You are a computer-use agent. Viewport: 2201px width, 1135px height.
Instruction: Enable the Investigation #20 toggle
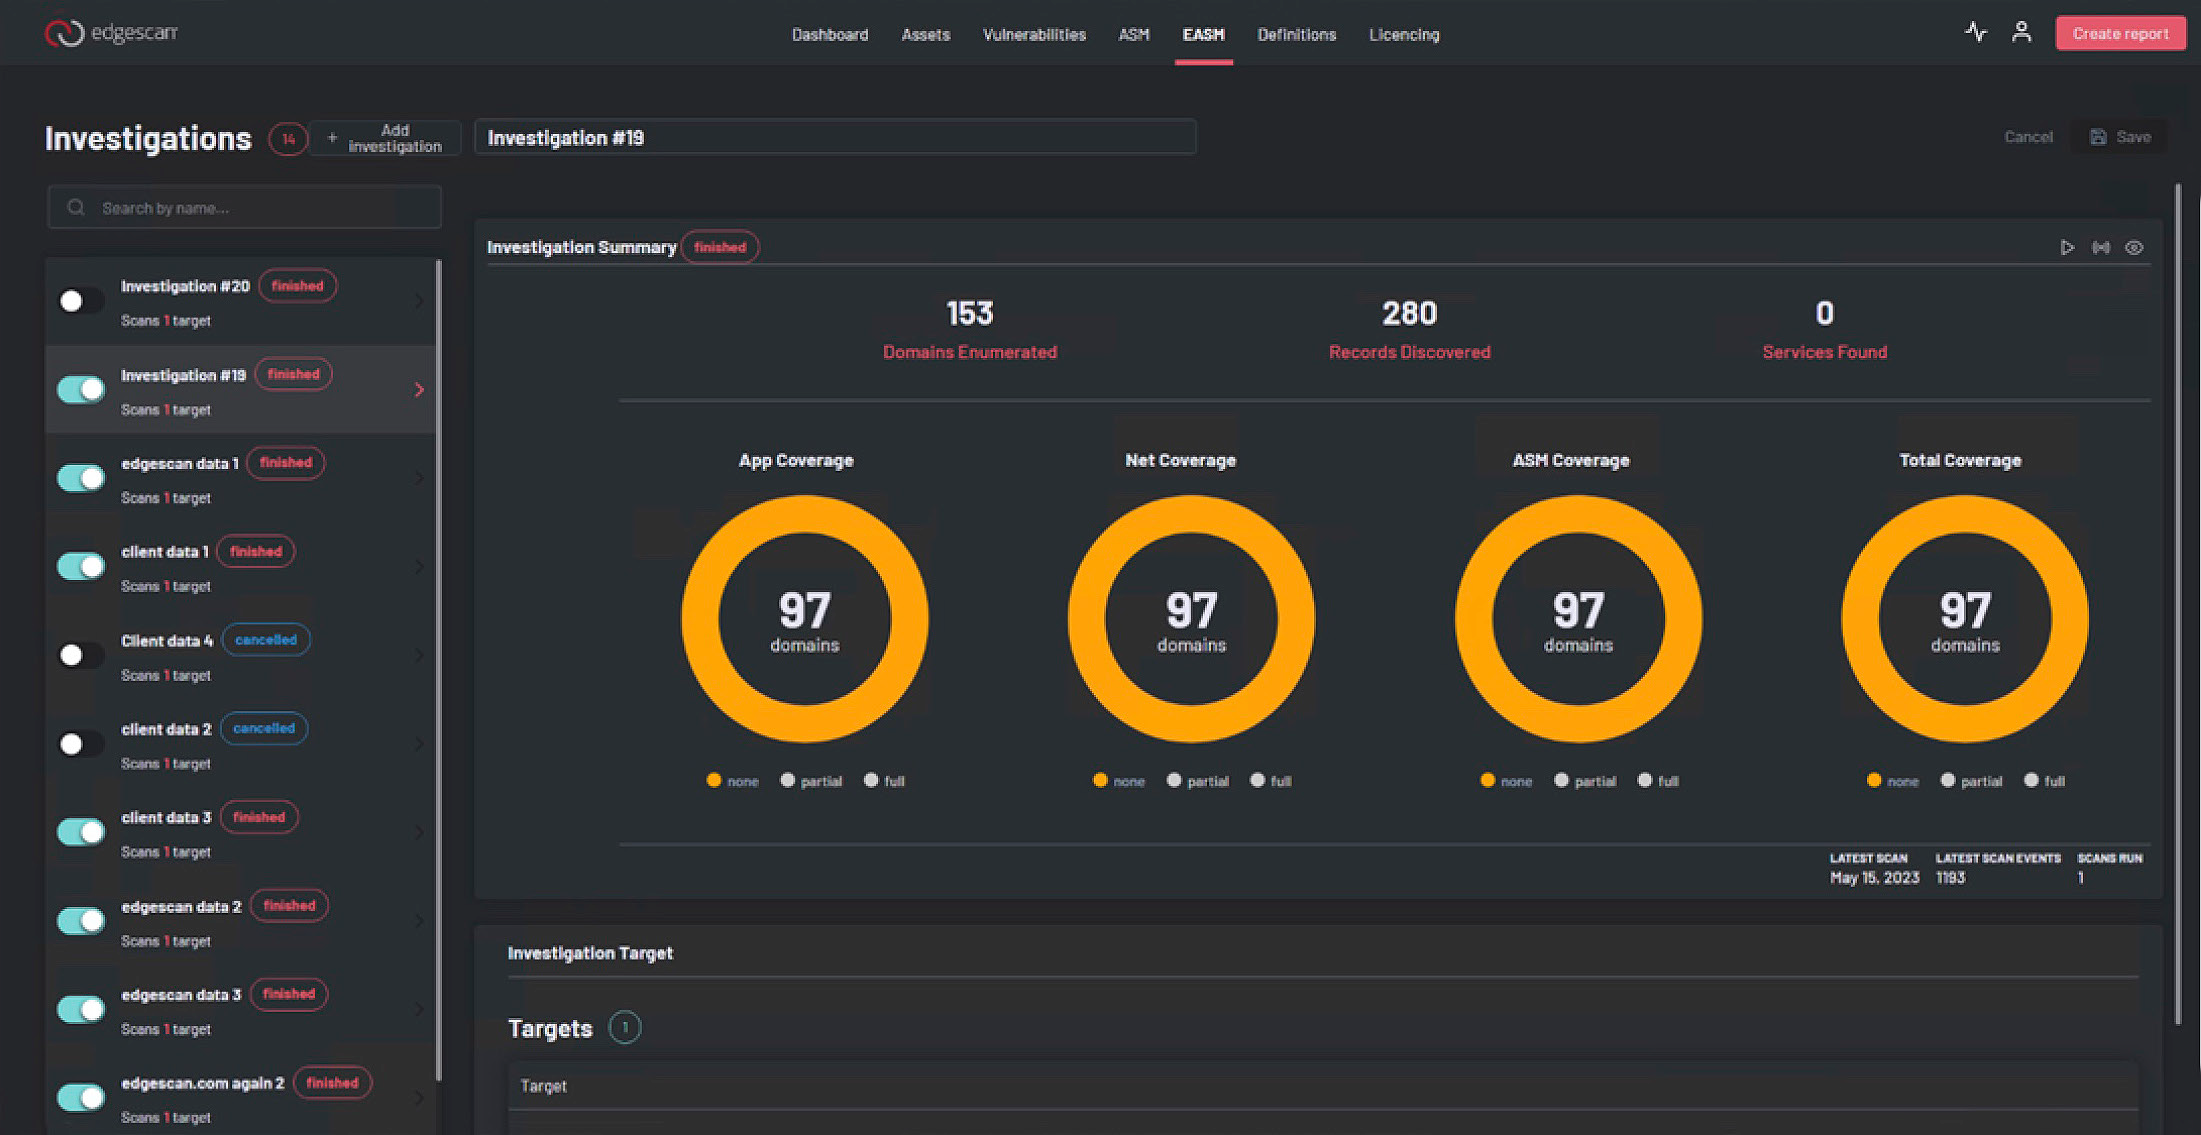[81, 301]
